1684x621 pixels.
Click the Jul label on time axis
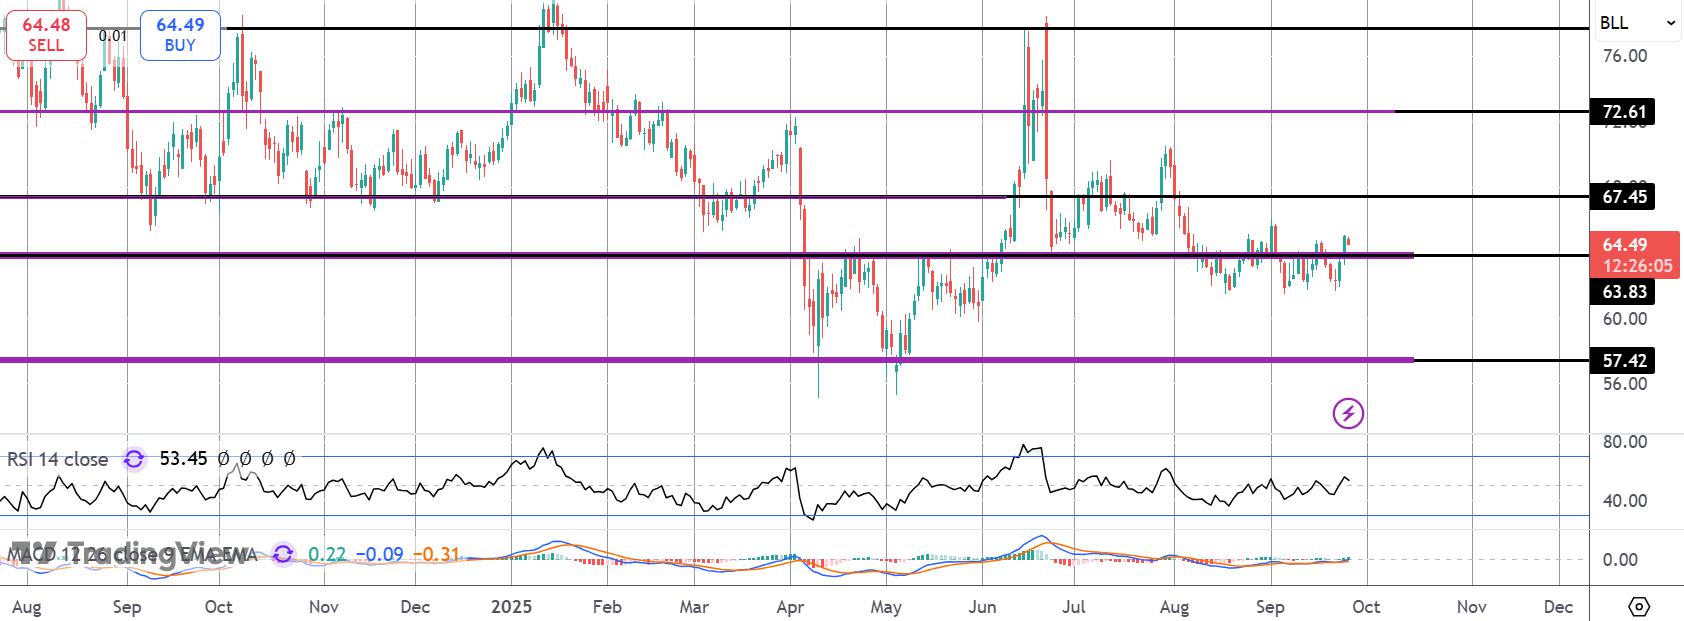coord(1075,607)
